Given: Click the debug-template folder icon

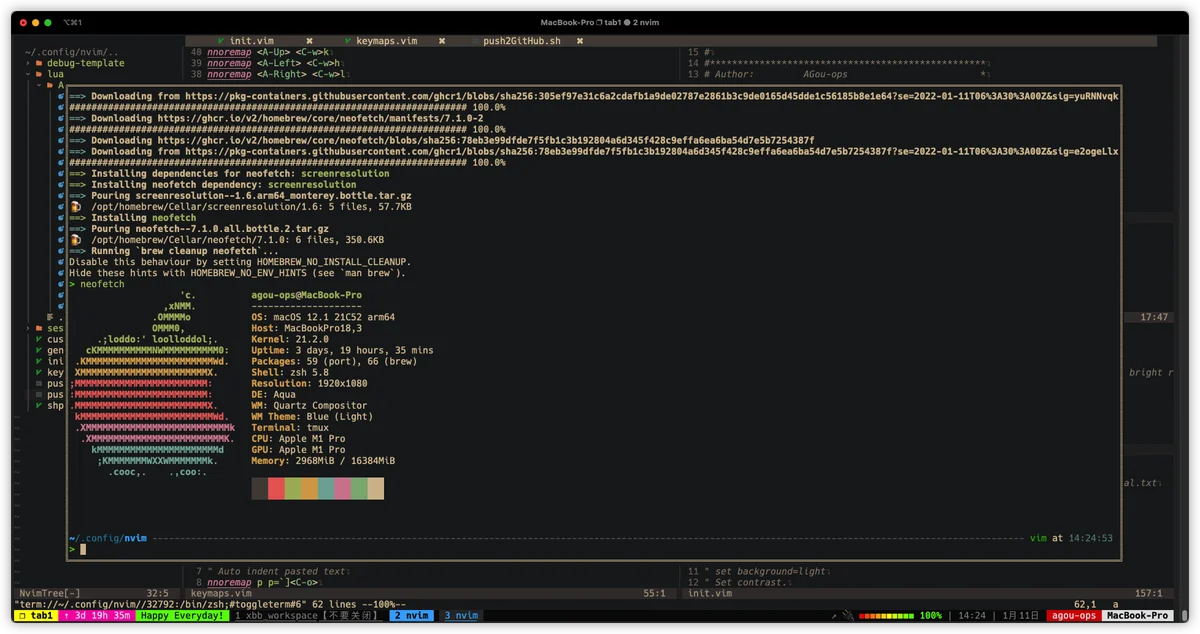Looking at the screenshot, I should click(39, 63).
